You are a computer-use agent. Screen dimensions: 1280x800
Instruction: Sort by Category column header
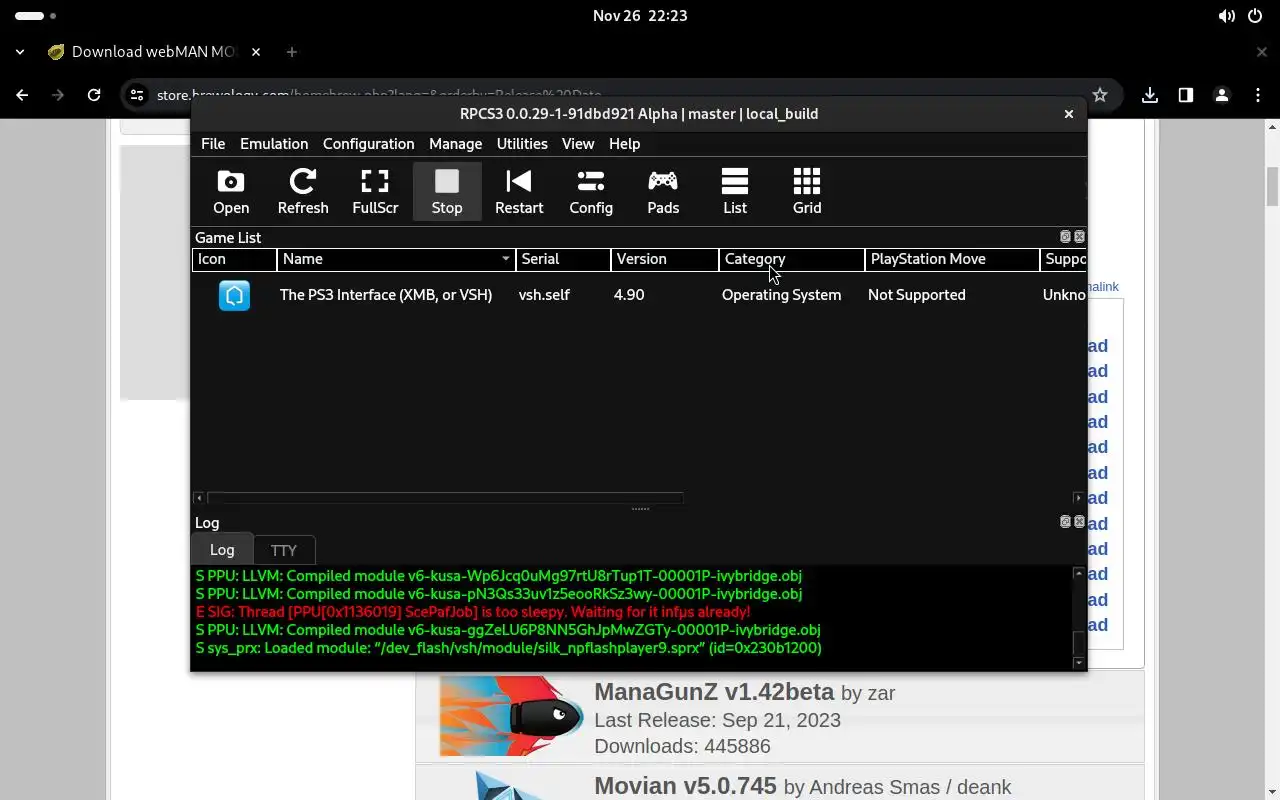point(791,259)
